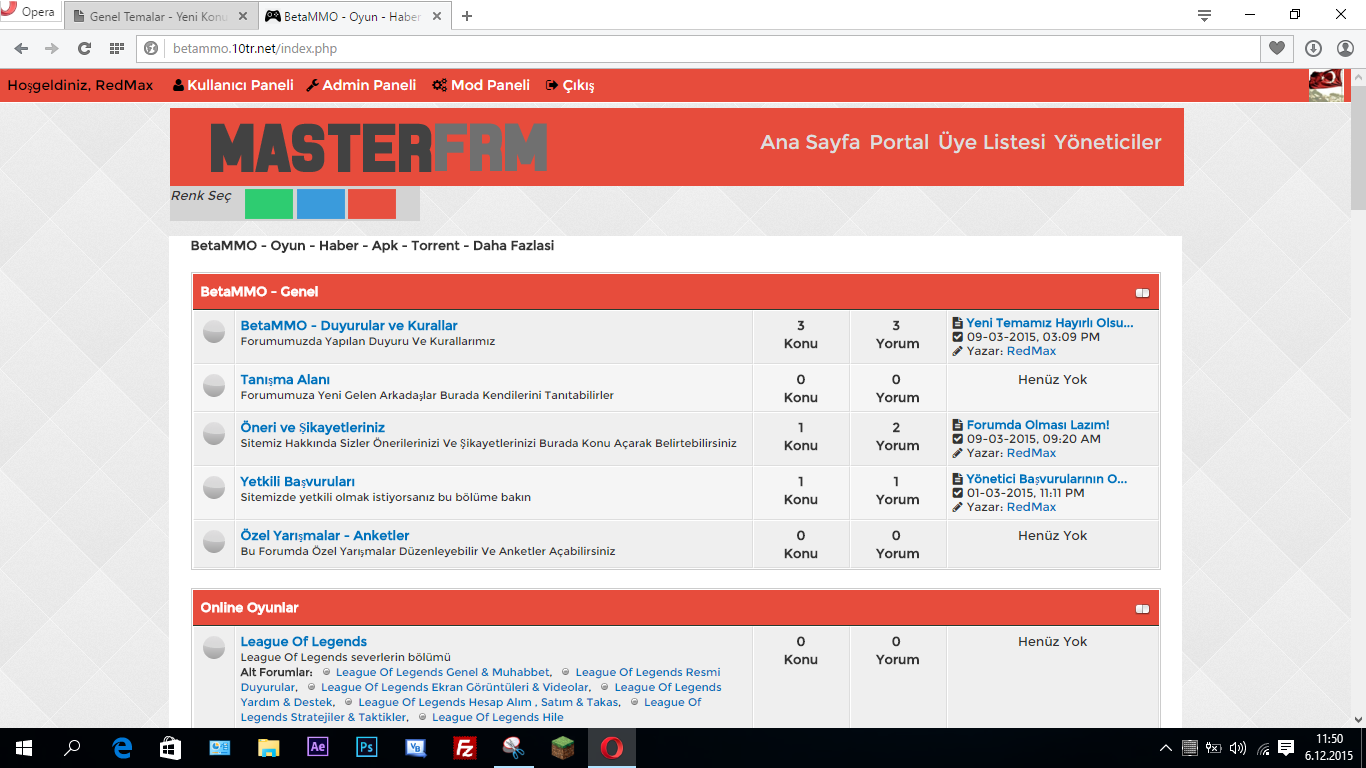Screen dimensions: 1366x768
Task: Open BetaMMO - Duyurular ve Kurallar forum
Action: [x=349, y=326]
